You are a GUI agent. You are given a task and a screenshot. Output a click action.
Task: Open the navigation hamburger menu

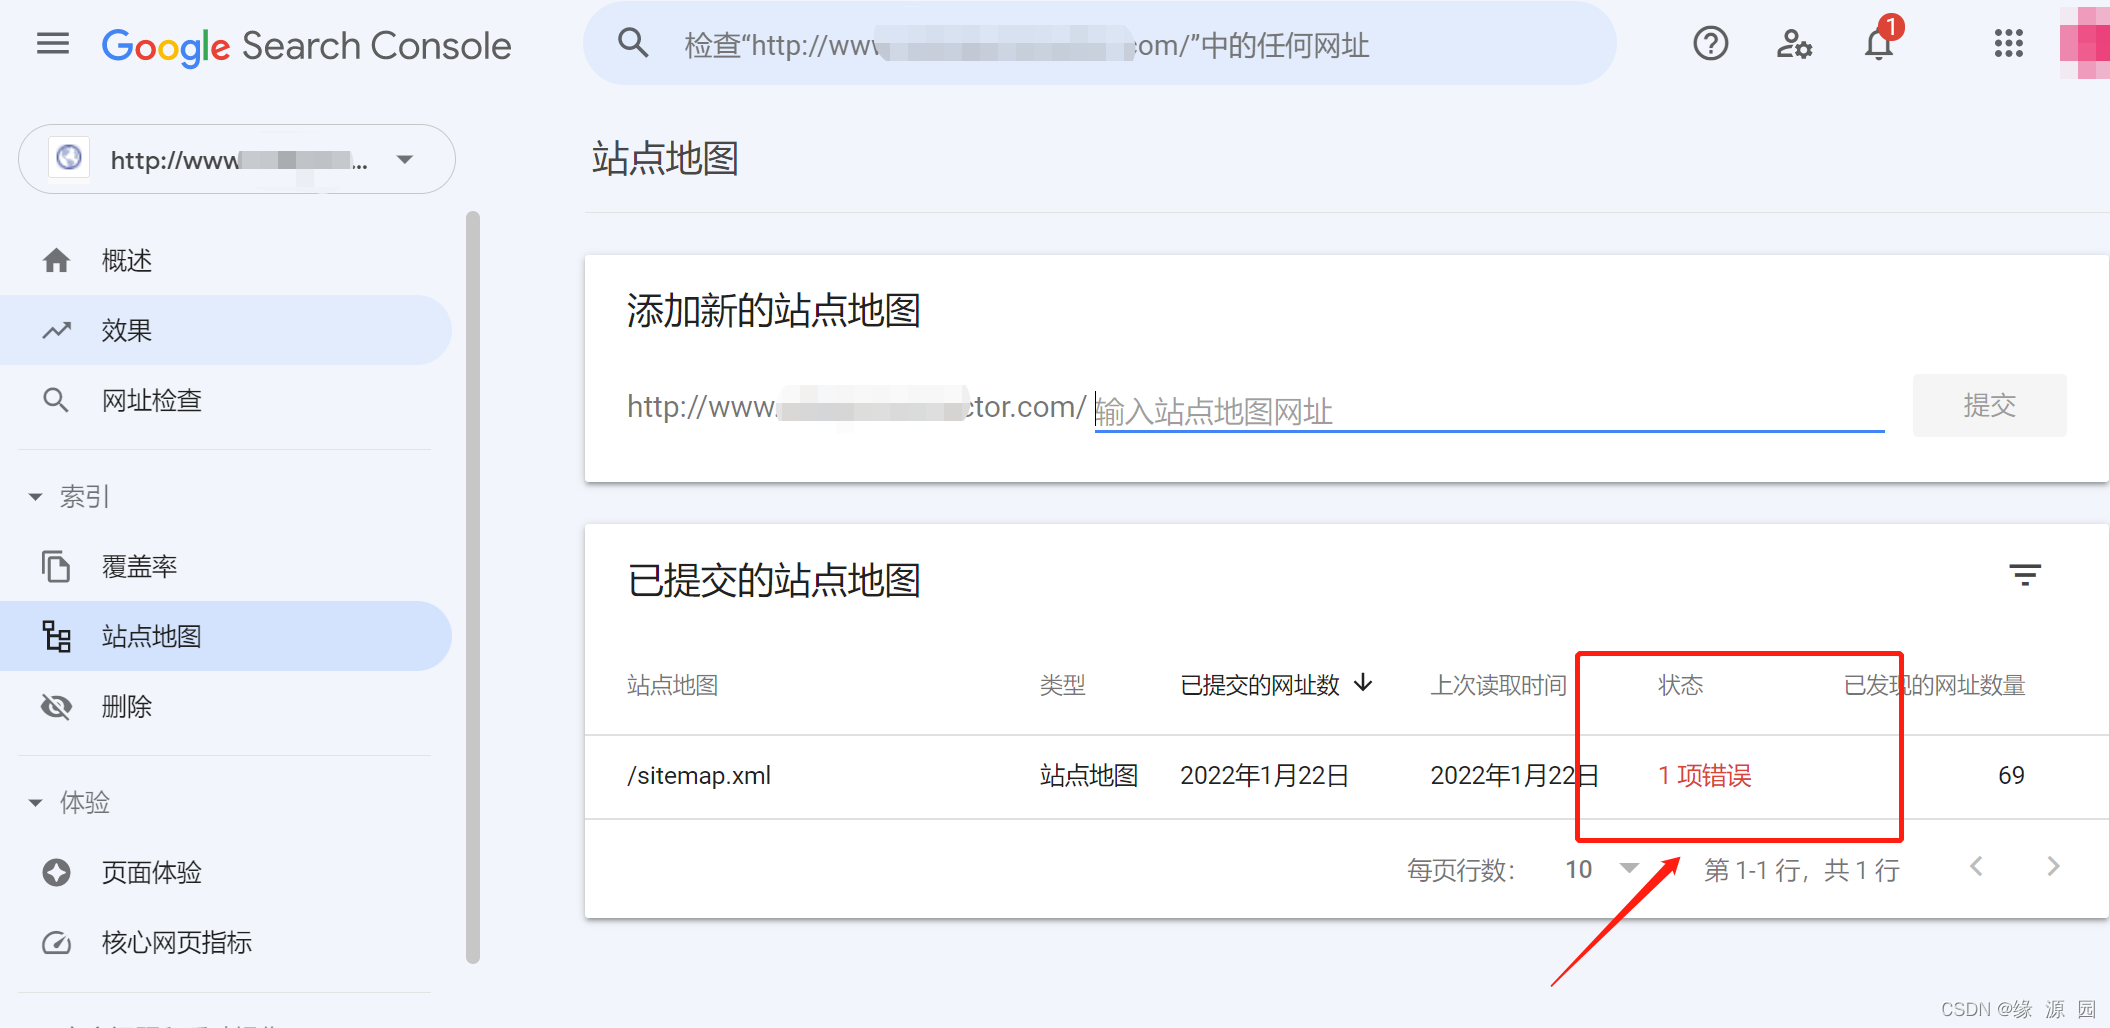click(52, 44)
